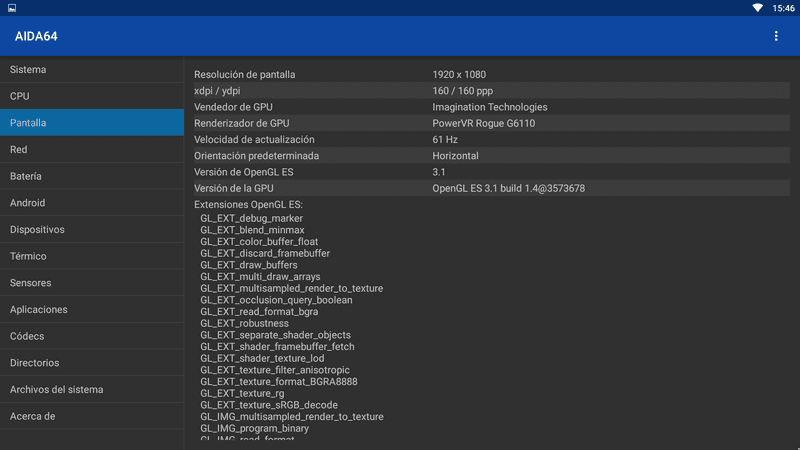Viewport: 800px width, 450px height.
Task: Select the 61 Hz value
Action: (445, 139)
